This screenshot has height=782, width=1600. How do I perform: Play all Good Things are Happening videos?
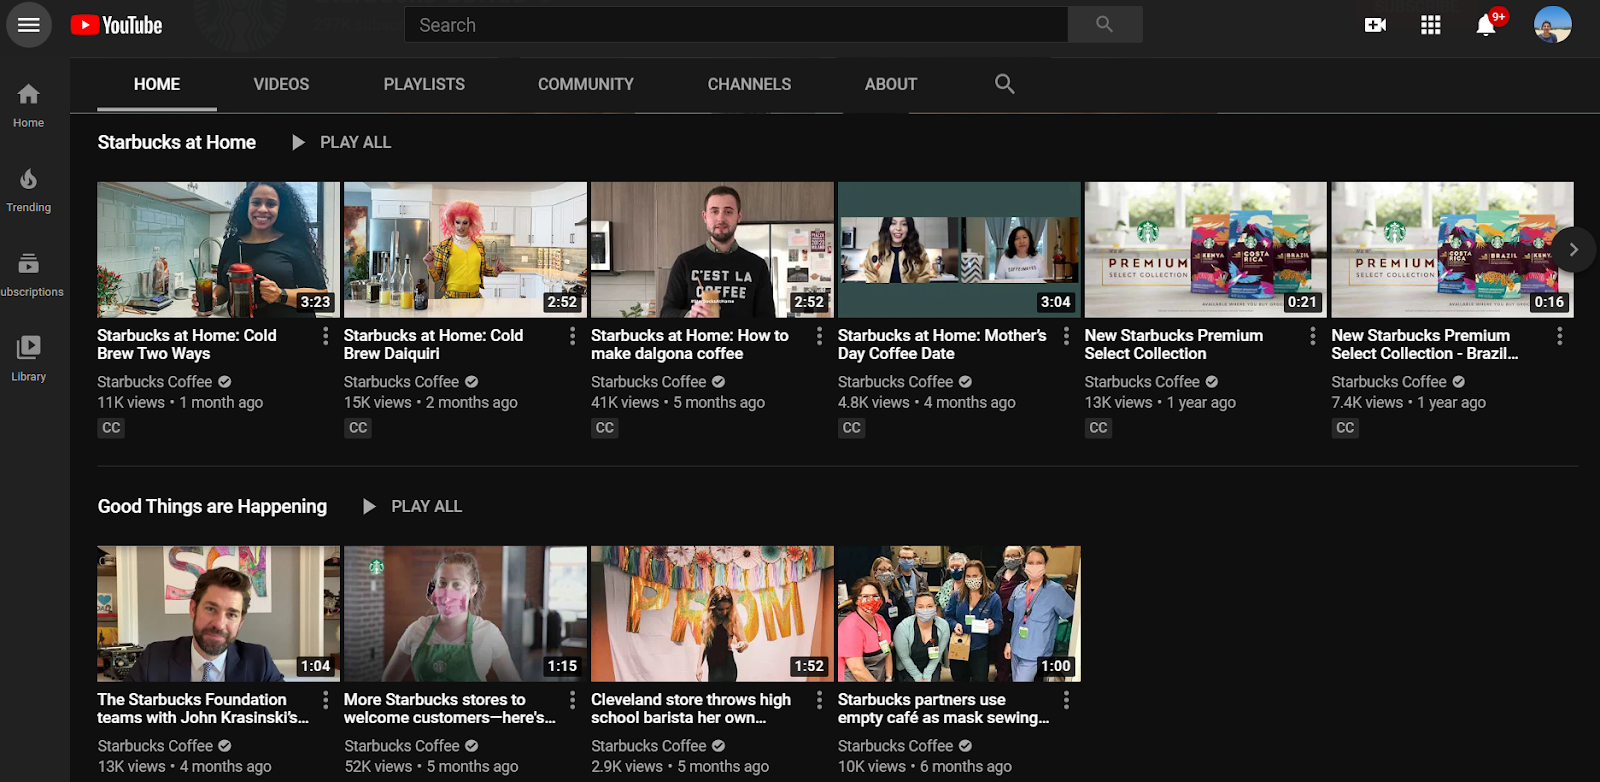(x=412, y=506)
